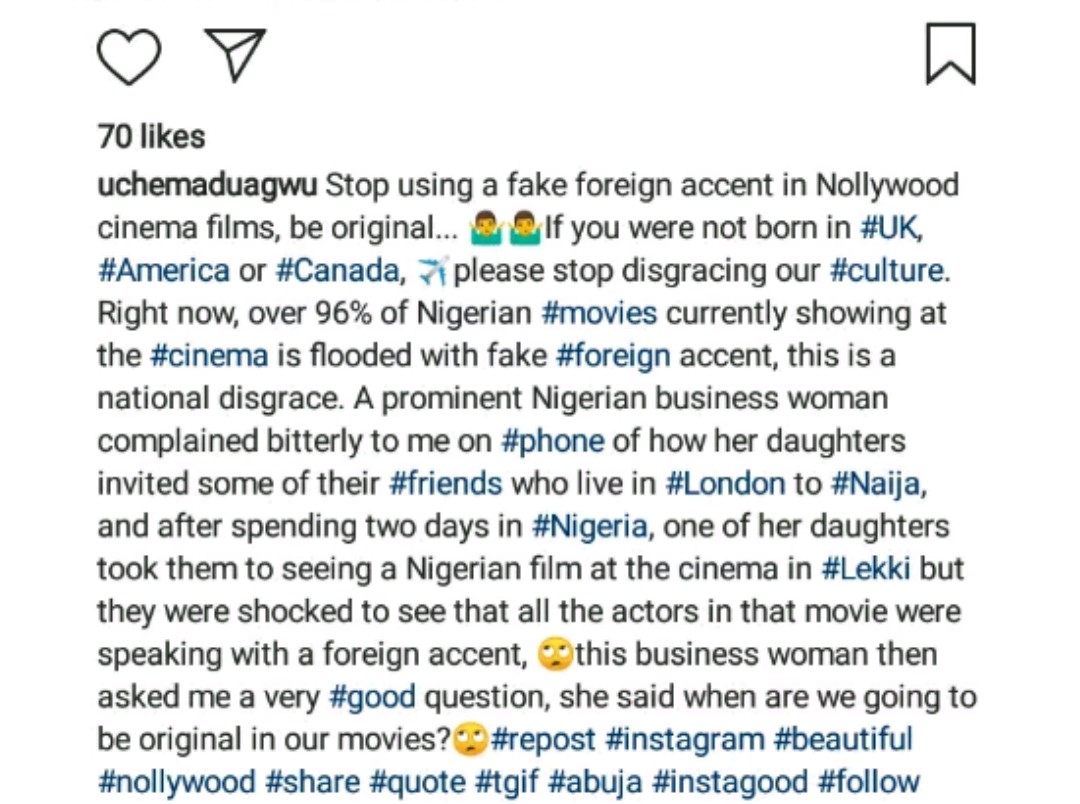Open the #UK hashtag
Viewport: 1080px width, 804px height.
(889, 228)
